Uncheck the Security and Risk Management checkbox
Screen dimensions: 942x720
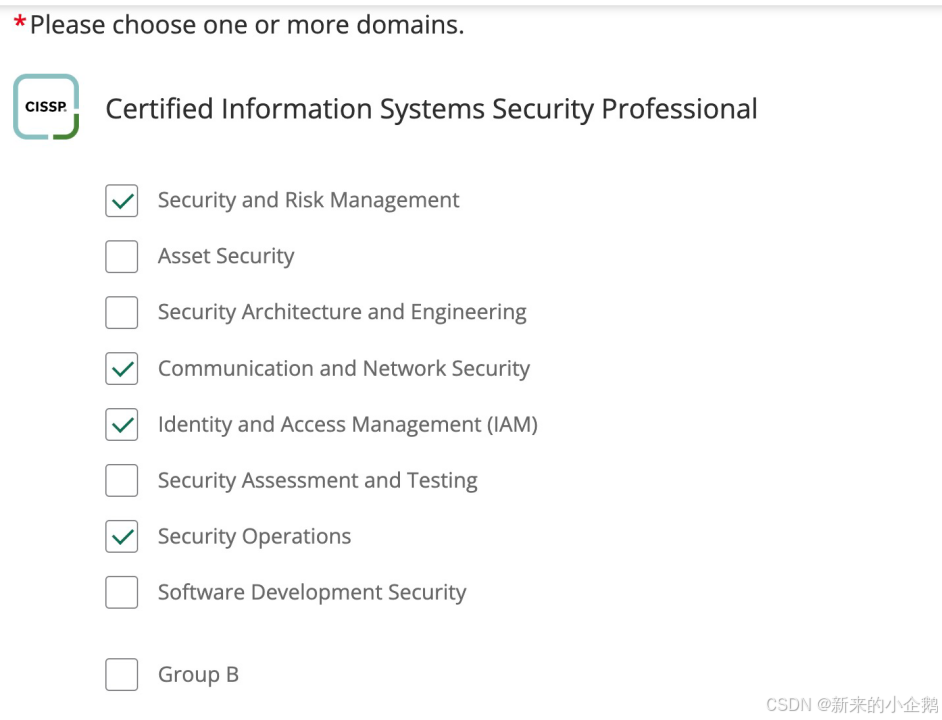pyautogui.click(x=122, y=201)
